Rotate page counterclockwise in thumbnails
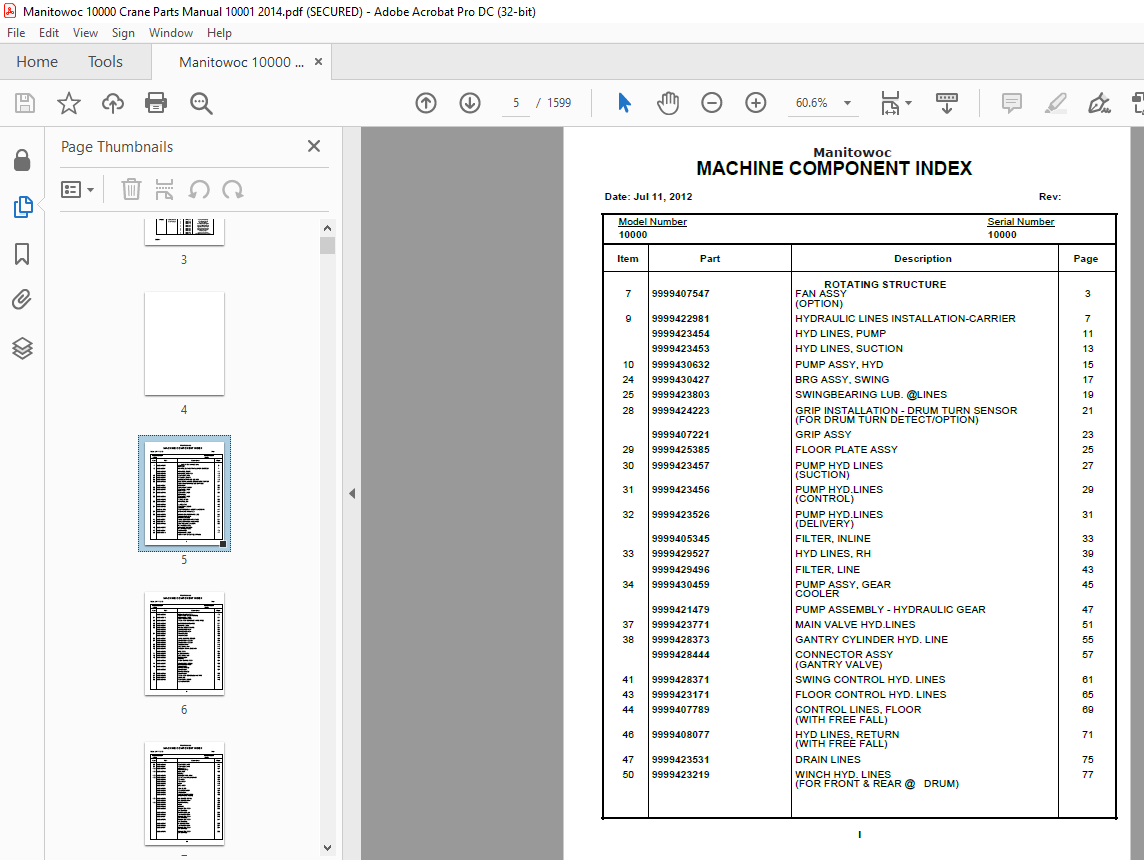The width and height of the screenshot is (1144, 860). (x=198, y=190)
